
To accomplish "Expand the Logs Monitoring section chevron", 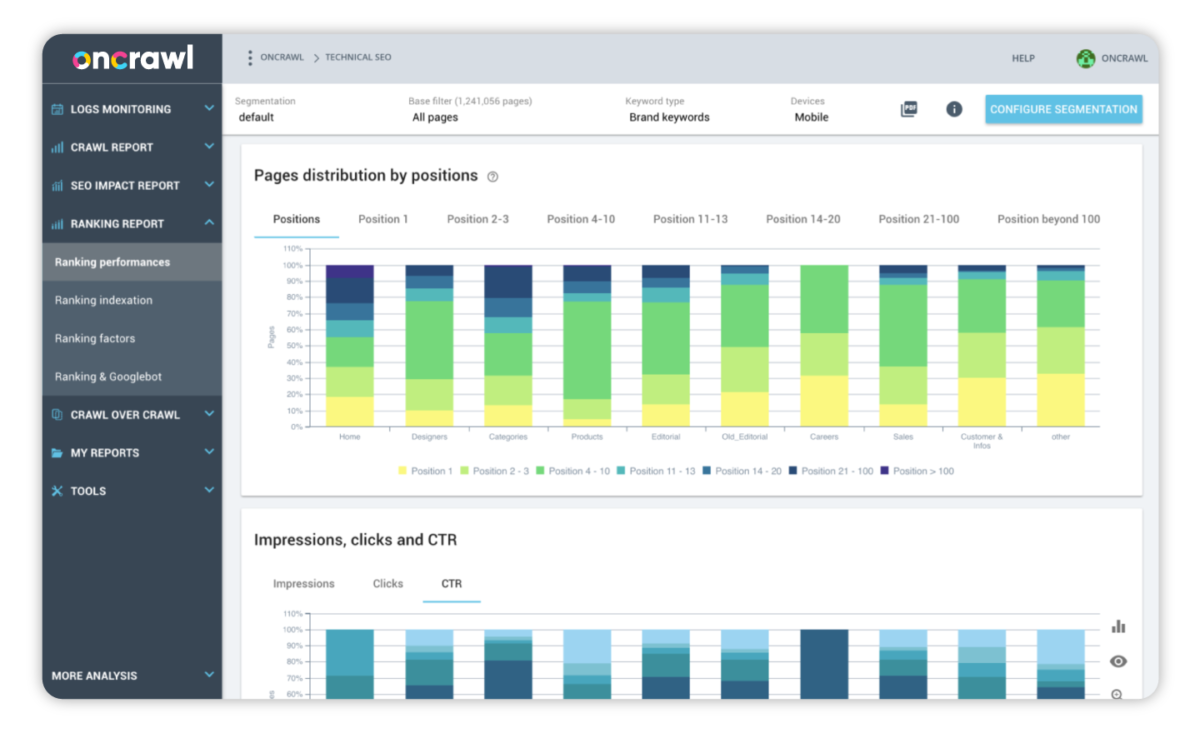I will pos(209,108).
